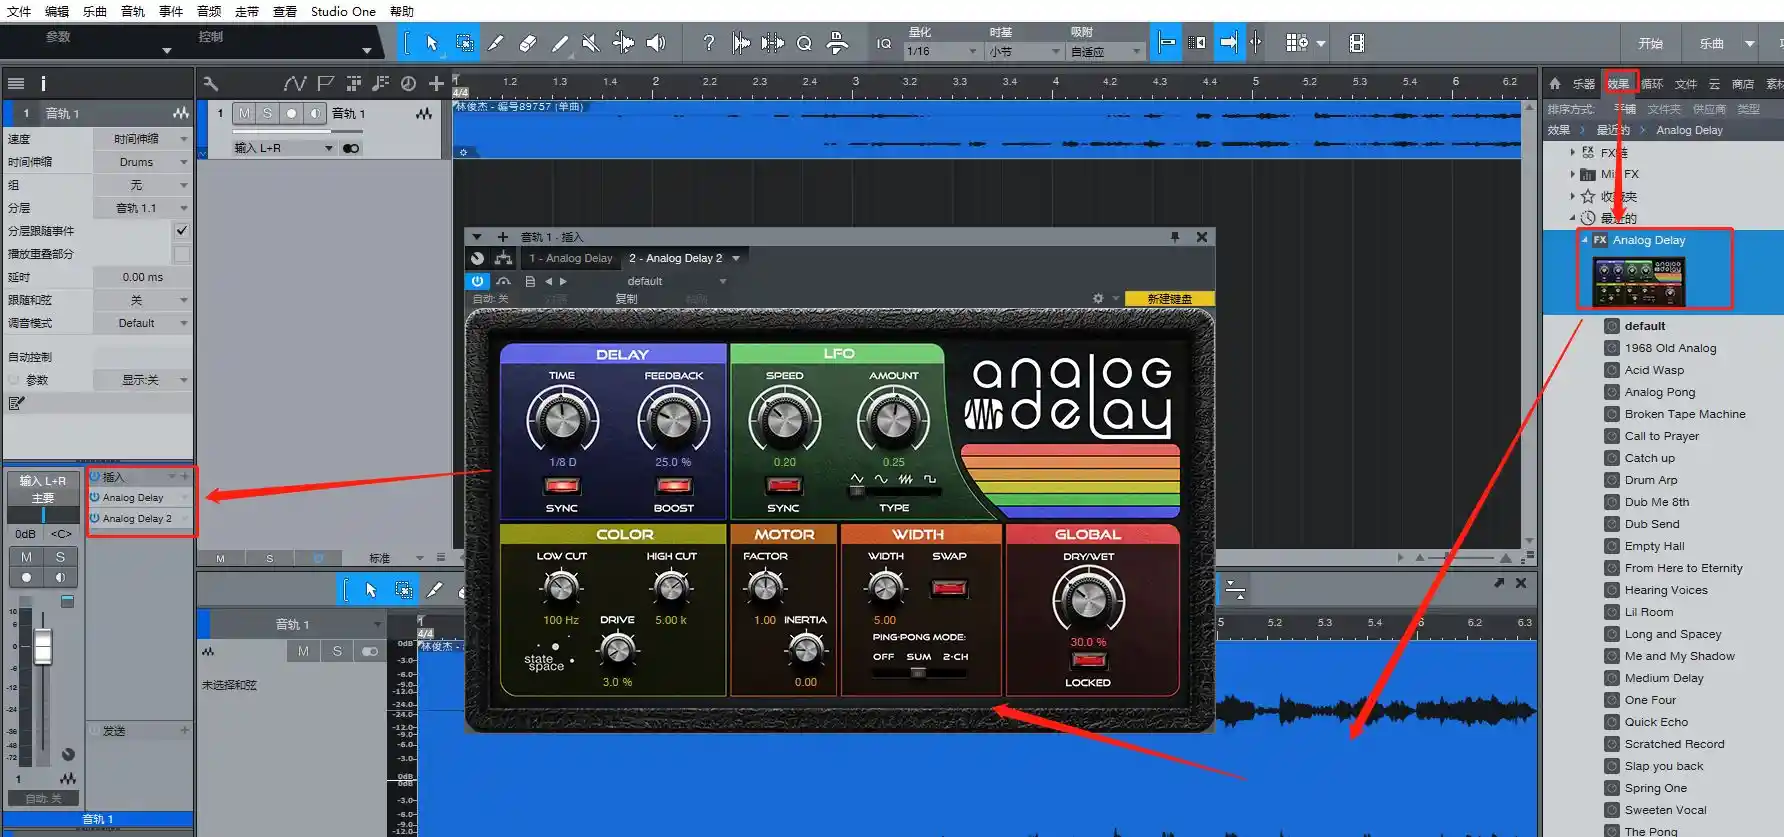Click the browser home icon
This screenshot has width=1784, height=837.
coord(1555,84)
